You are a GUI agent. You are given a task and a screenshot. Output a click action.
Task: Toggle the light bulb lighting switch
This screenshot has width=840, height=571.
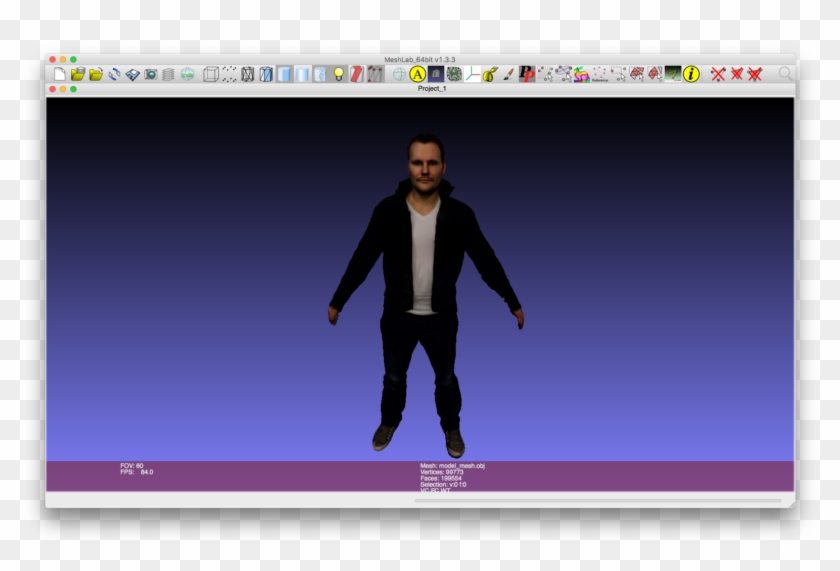[x=339, y=74]
